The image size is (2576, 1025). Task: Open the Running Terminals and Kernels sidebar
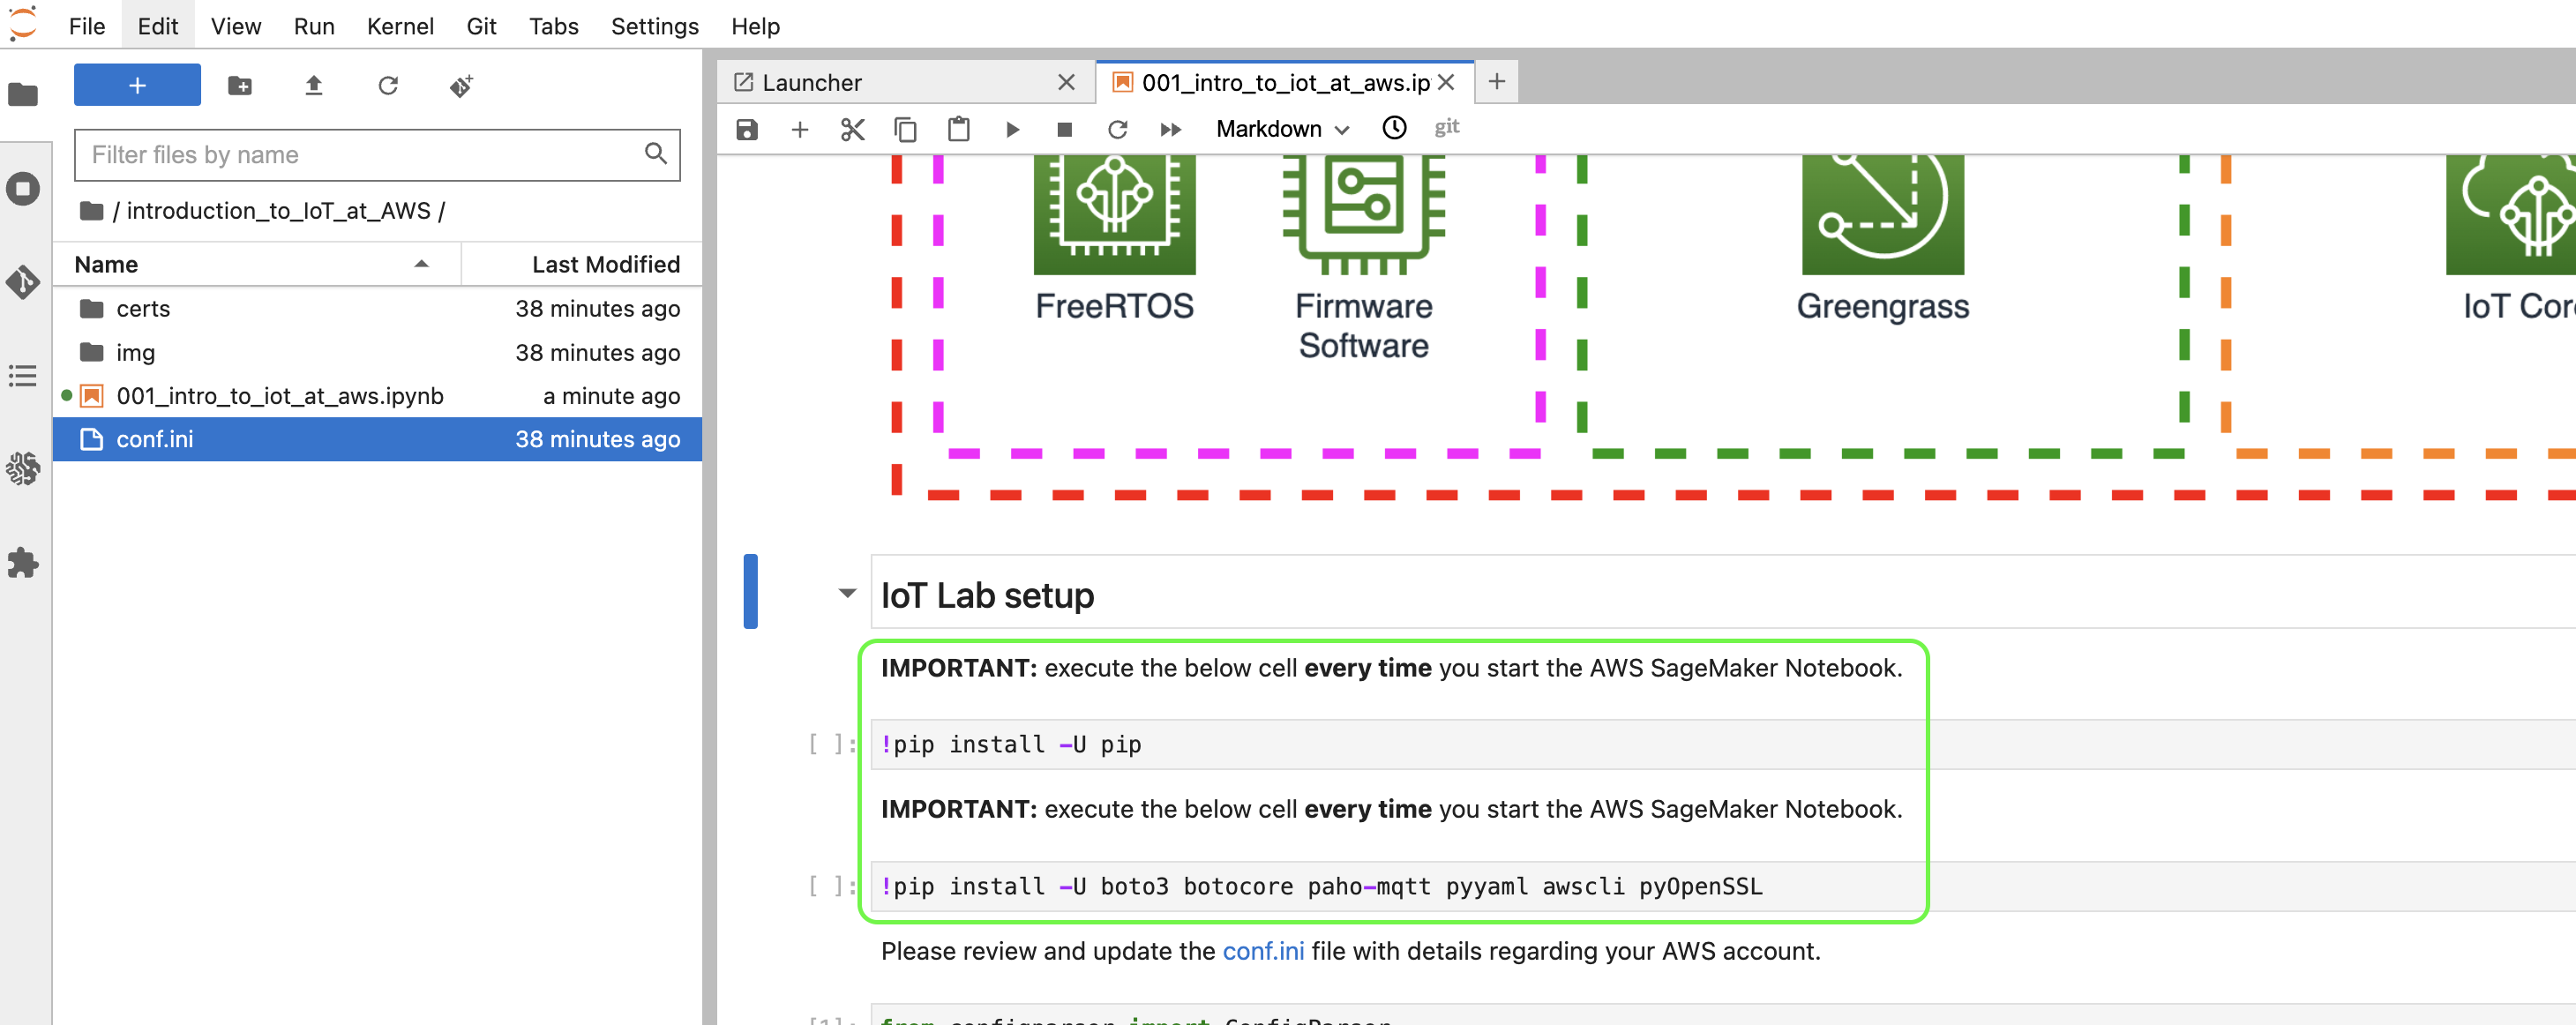pos(23,189)
